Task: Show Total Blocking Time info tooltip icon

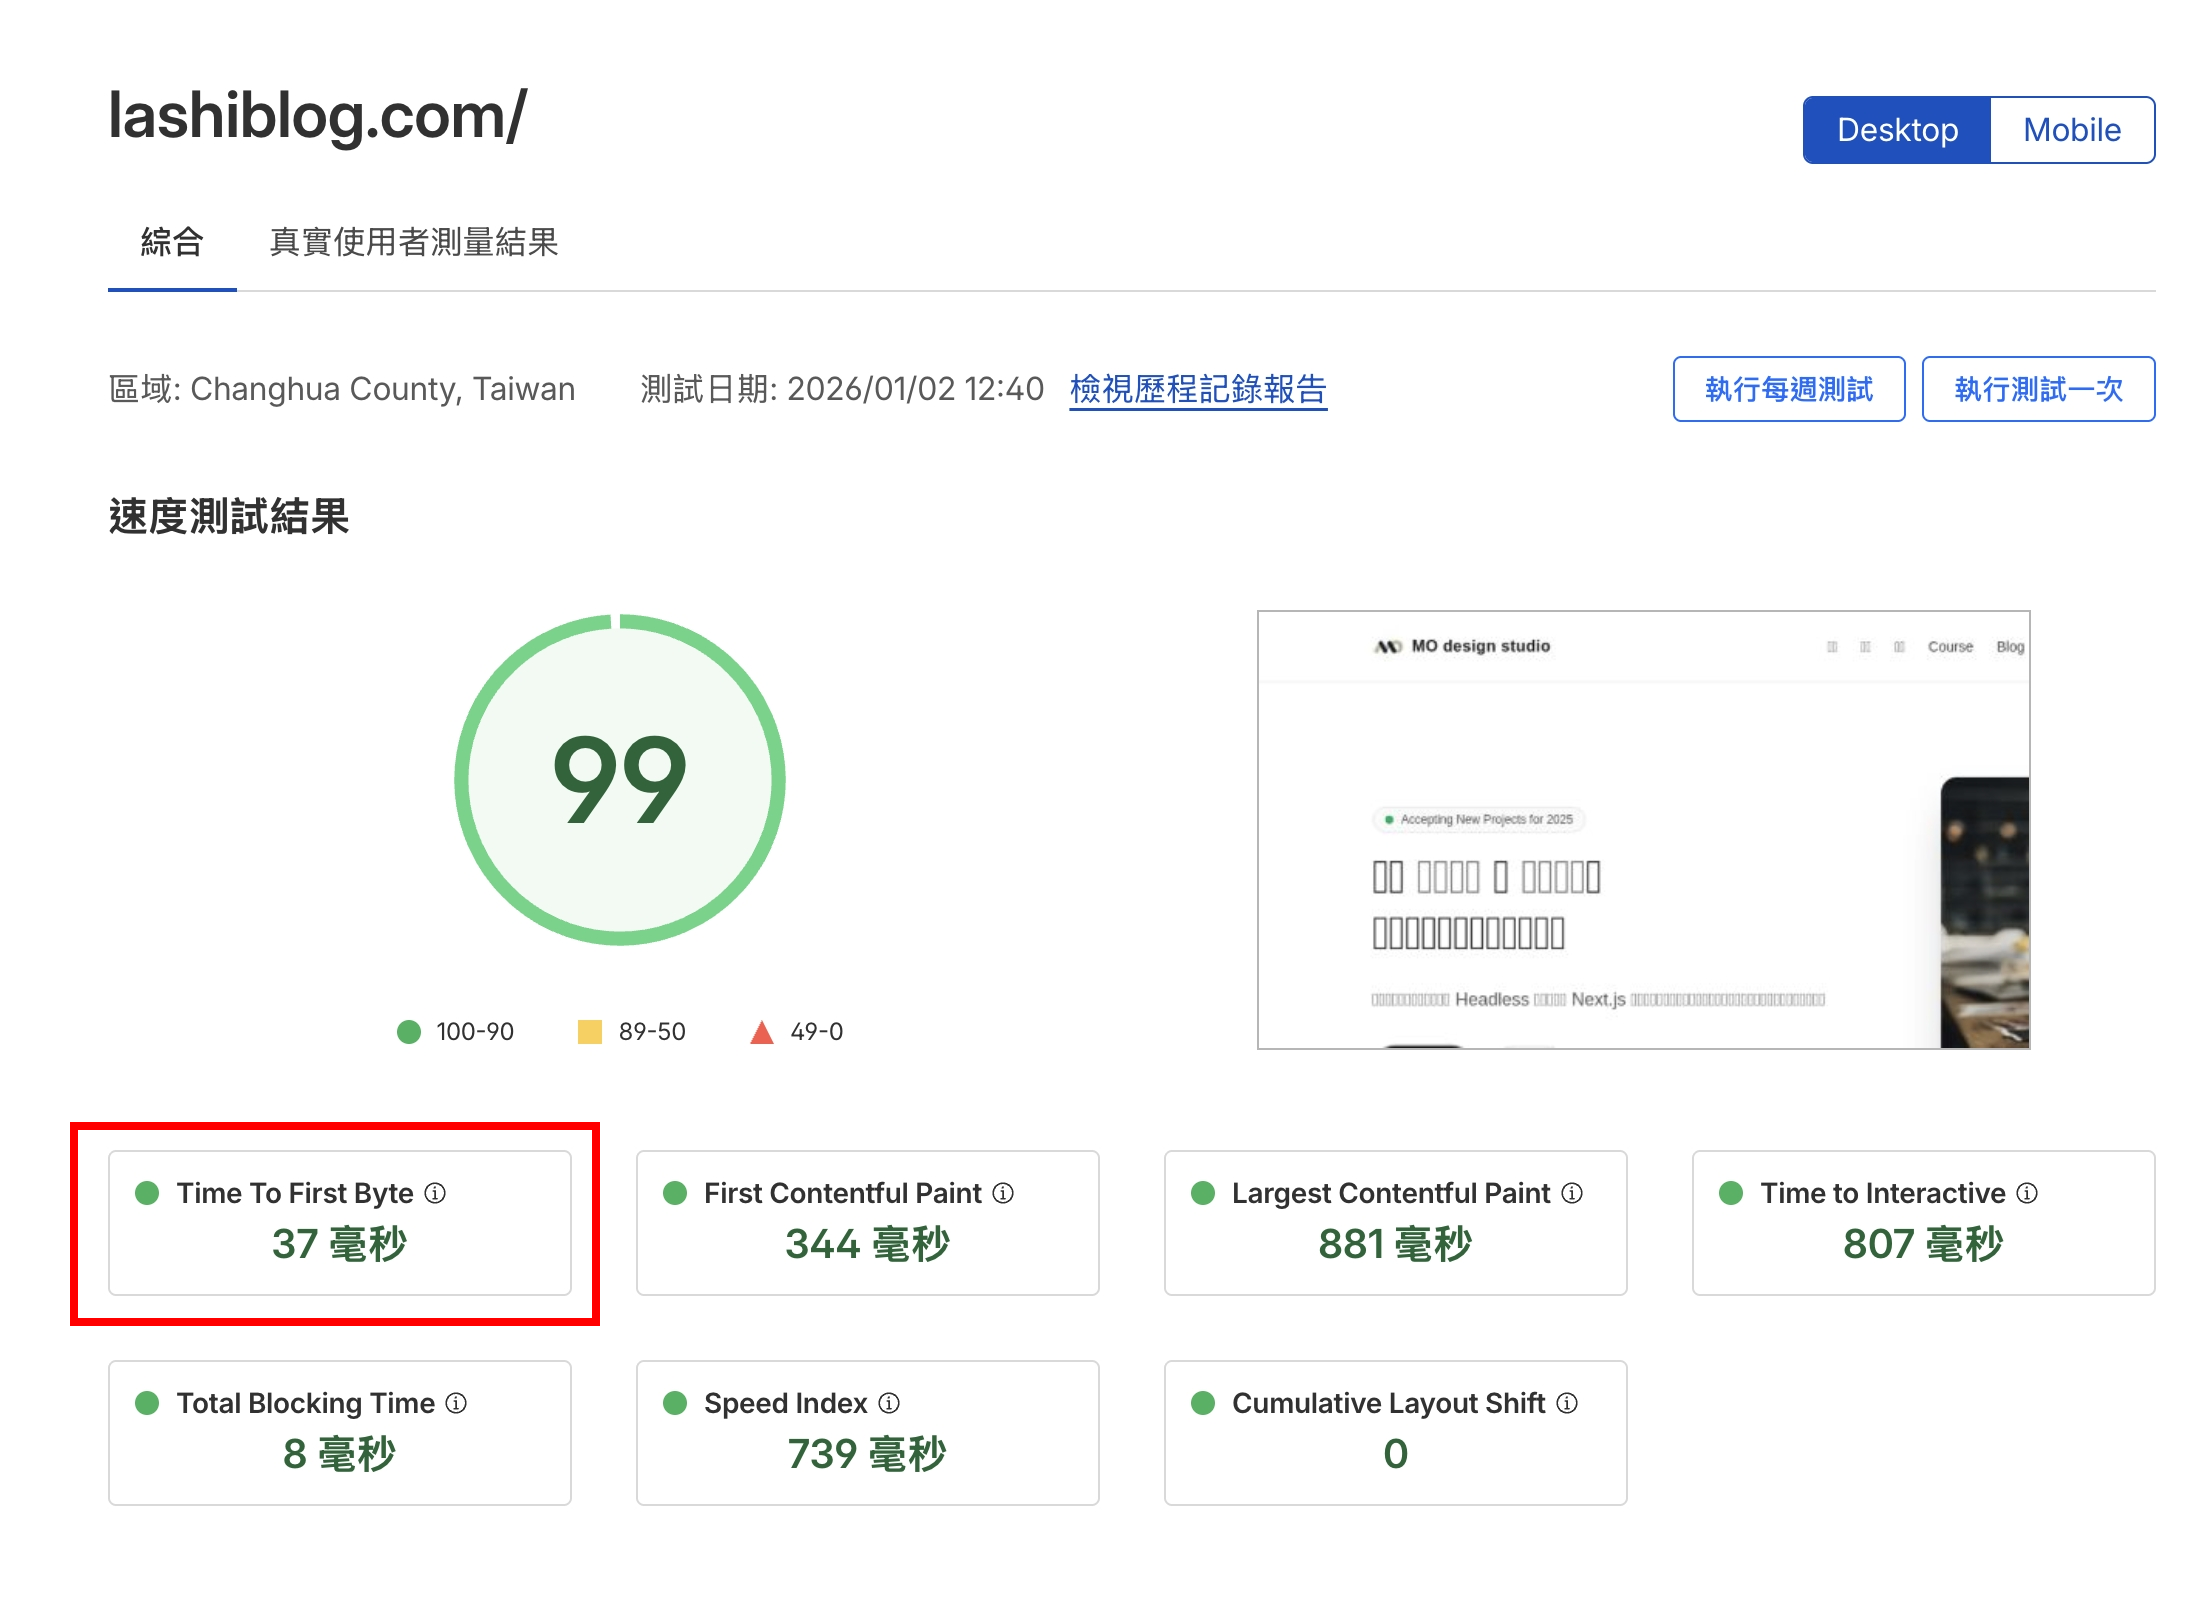Action: [456, 1403]
